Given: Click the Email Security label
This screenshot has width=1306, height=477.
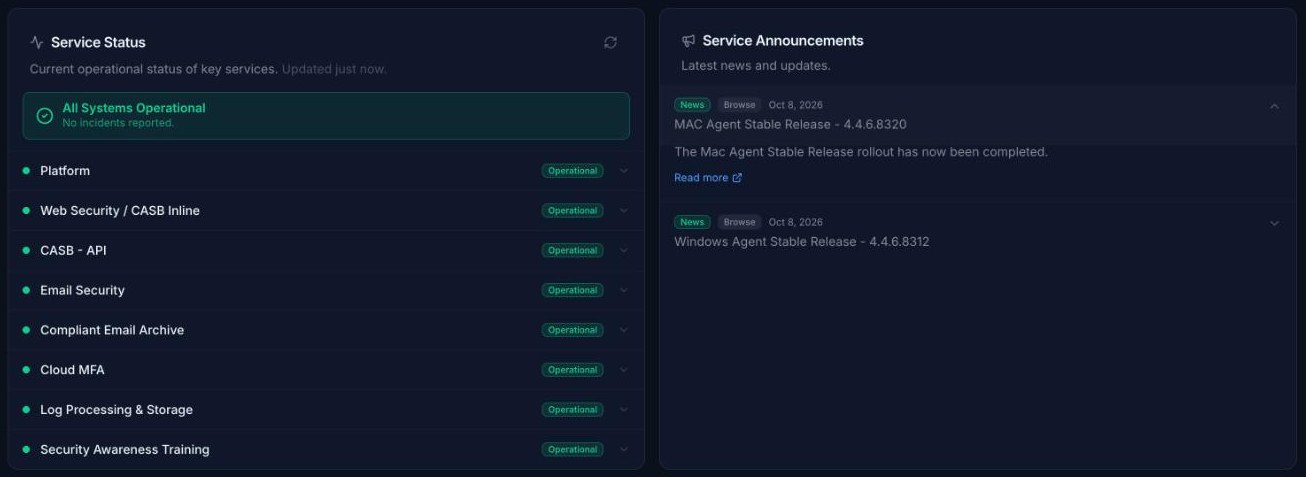Looking at the screenshot, I should pos(82,291).
